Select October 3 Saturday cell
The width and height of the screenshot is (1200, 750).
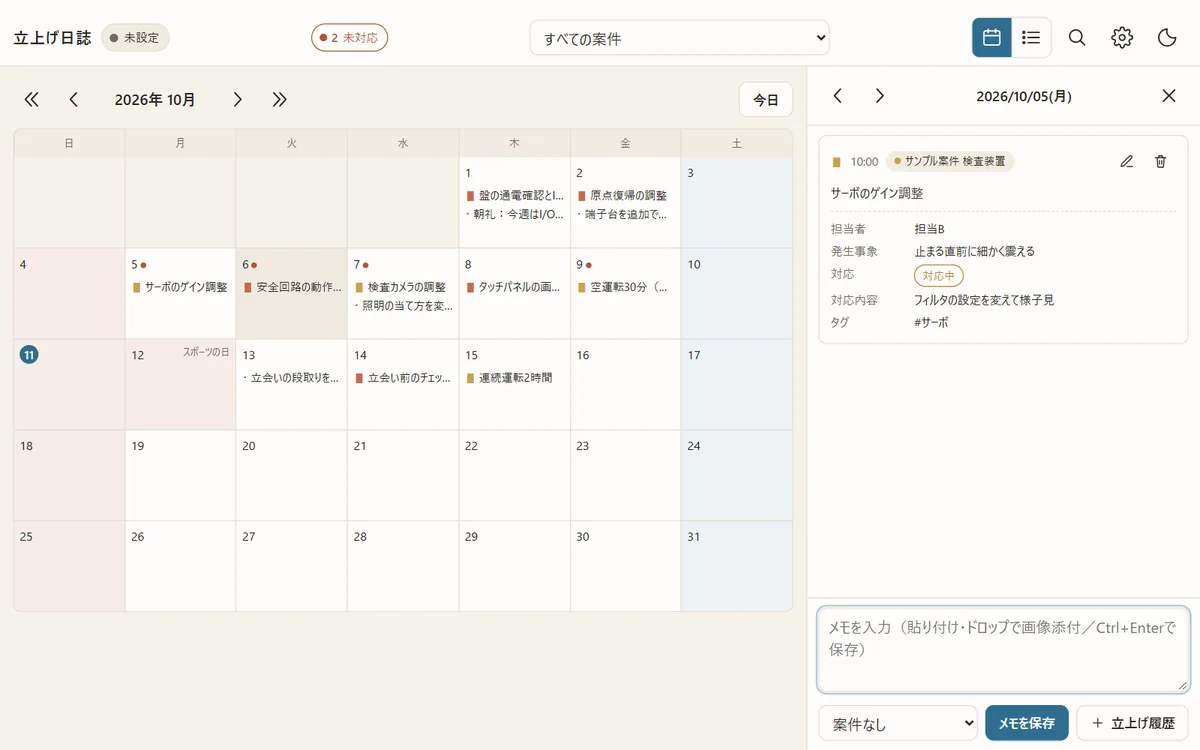[x=737, y=202]
